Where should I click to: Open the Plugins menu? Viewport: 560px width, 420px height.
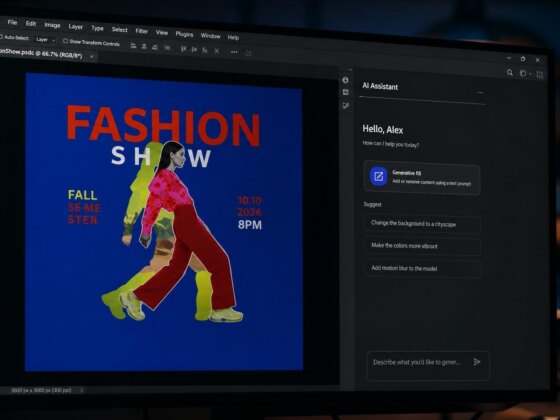coord(184,34)
